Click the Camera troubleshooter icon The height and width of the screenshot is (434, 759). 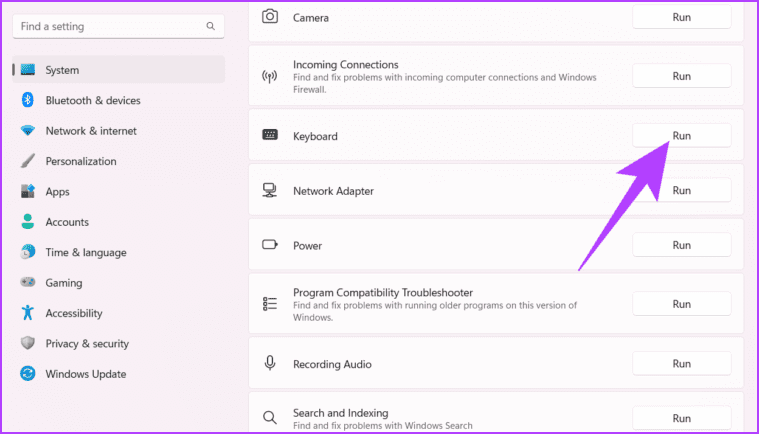pos(270,16)
